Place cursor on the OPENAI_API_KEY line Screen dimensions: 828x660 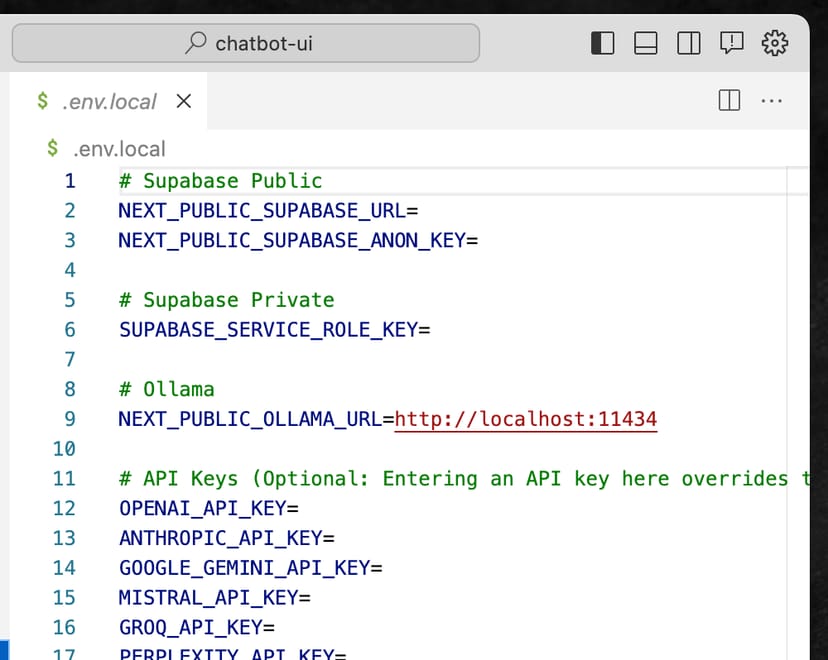208,508
